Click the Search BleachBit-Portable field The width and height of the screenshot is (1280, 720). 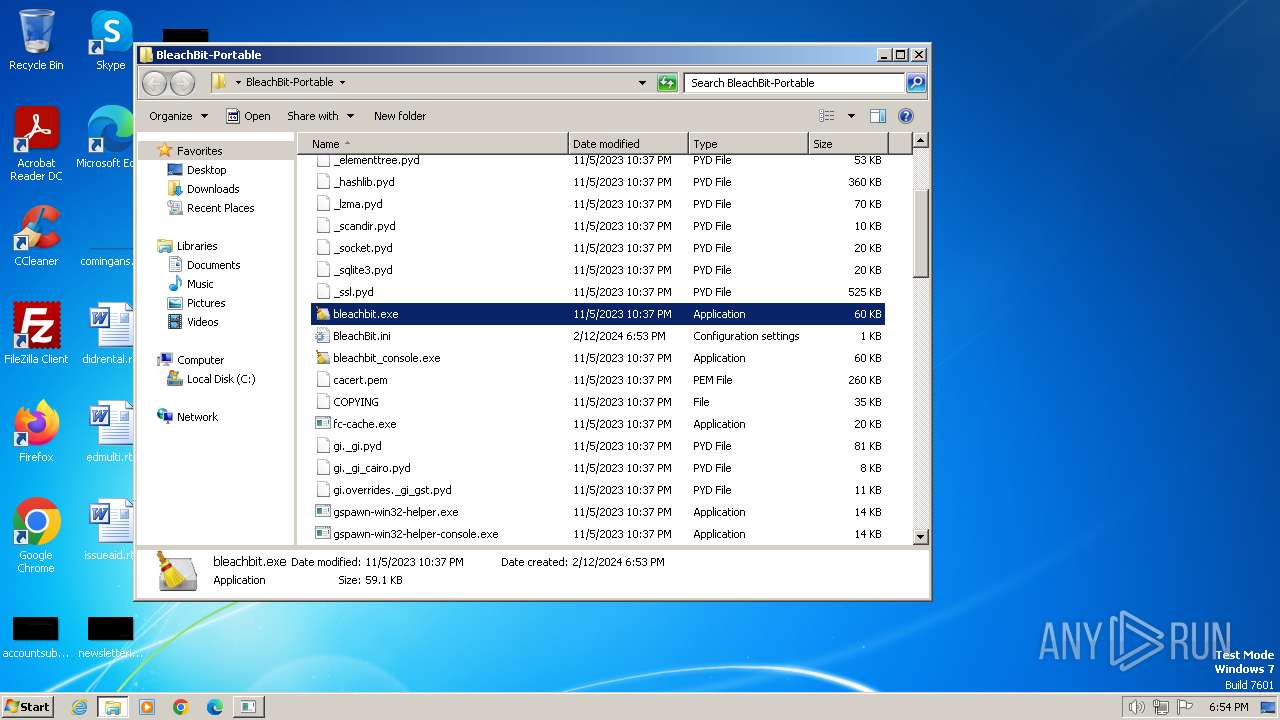[x=795, y=83]
